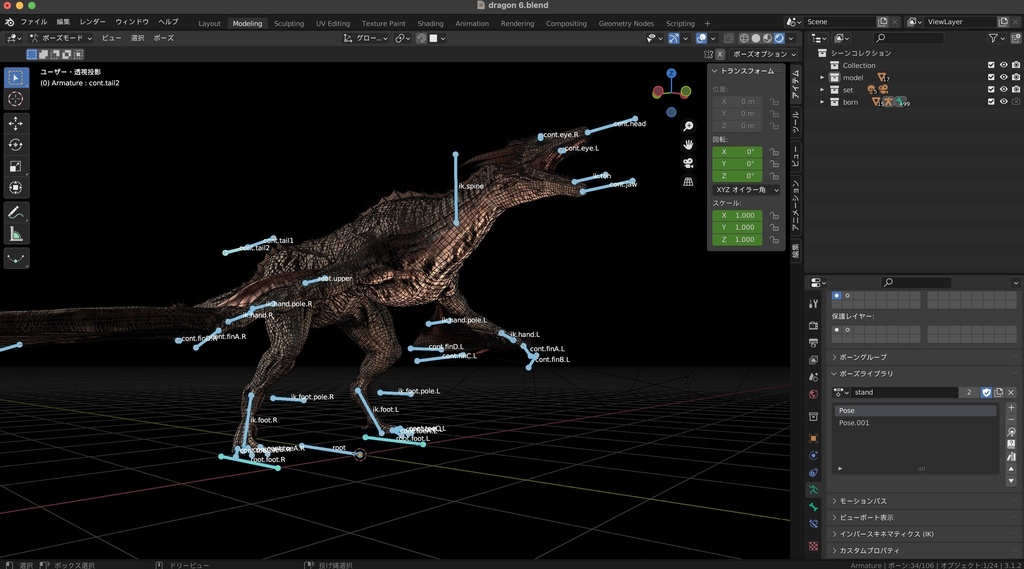Open World properties tab icon
The image size is (1024, 569).
(813, 394)
